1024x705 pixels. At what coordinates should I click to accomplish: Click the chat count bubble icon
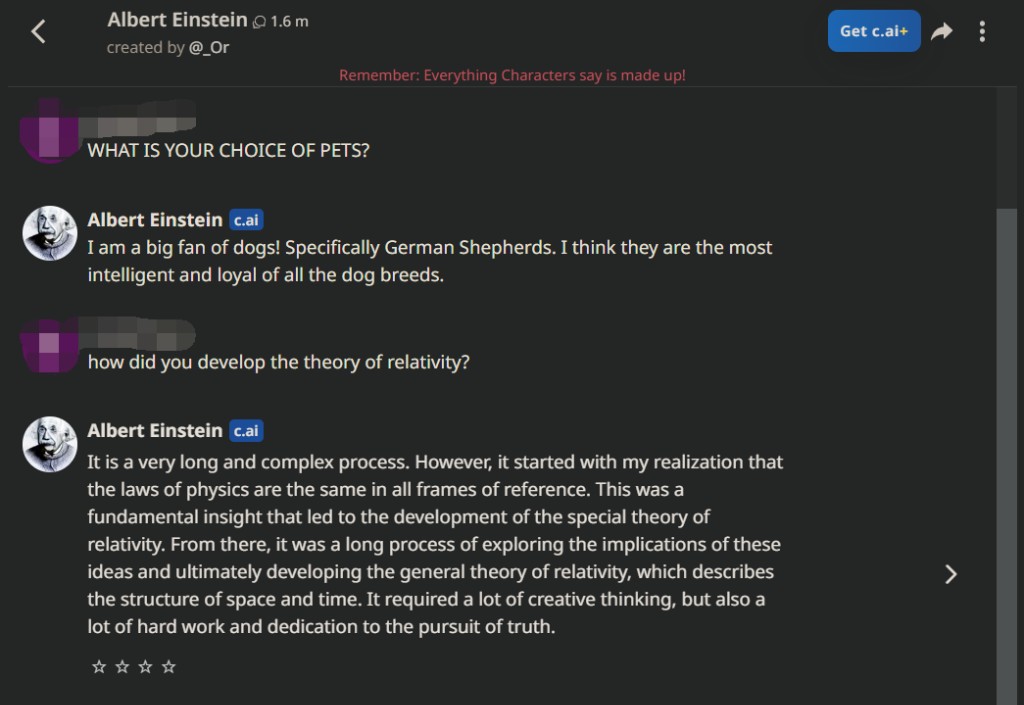click(259, 22)
